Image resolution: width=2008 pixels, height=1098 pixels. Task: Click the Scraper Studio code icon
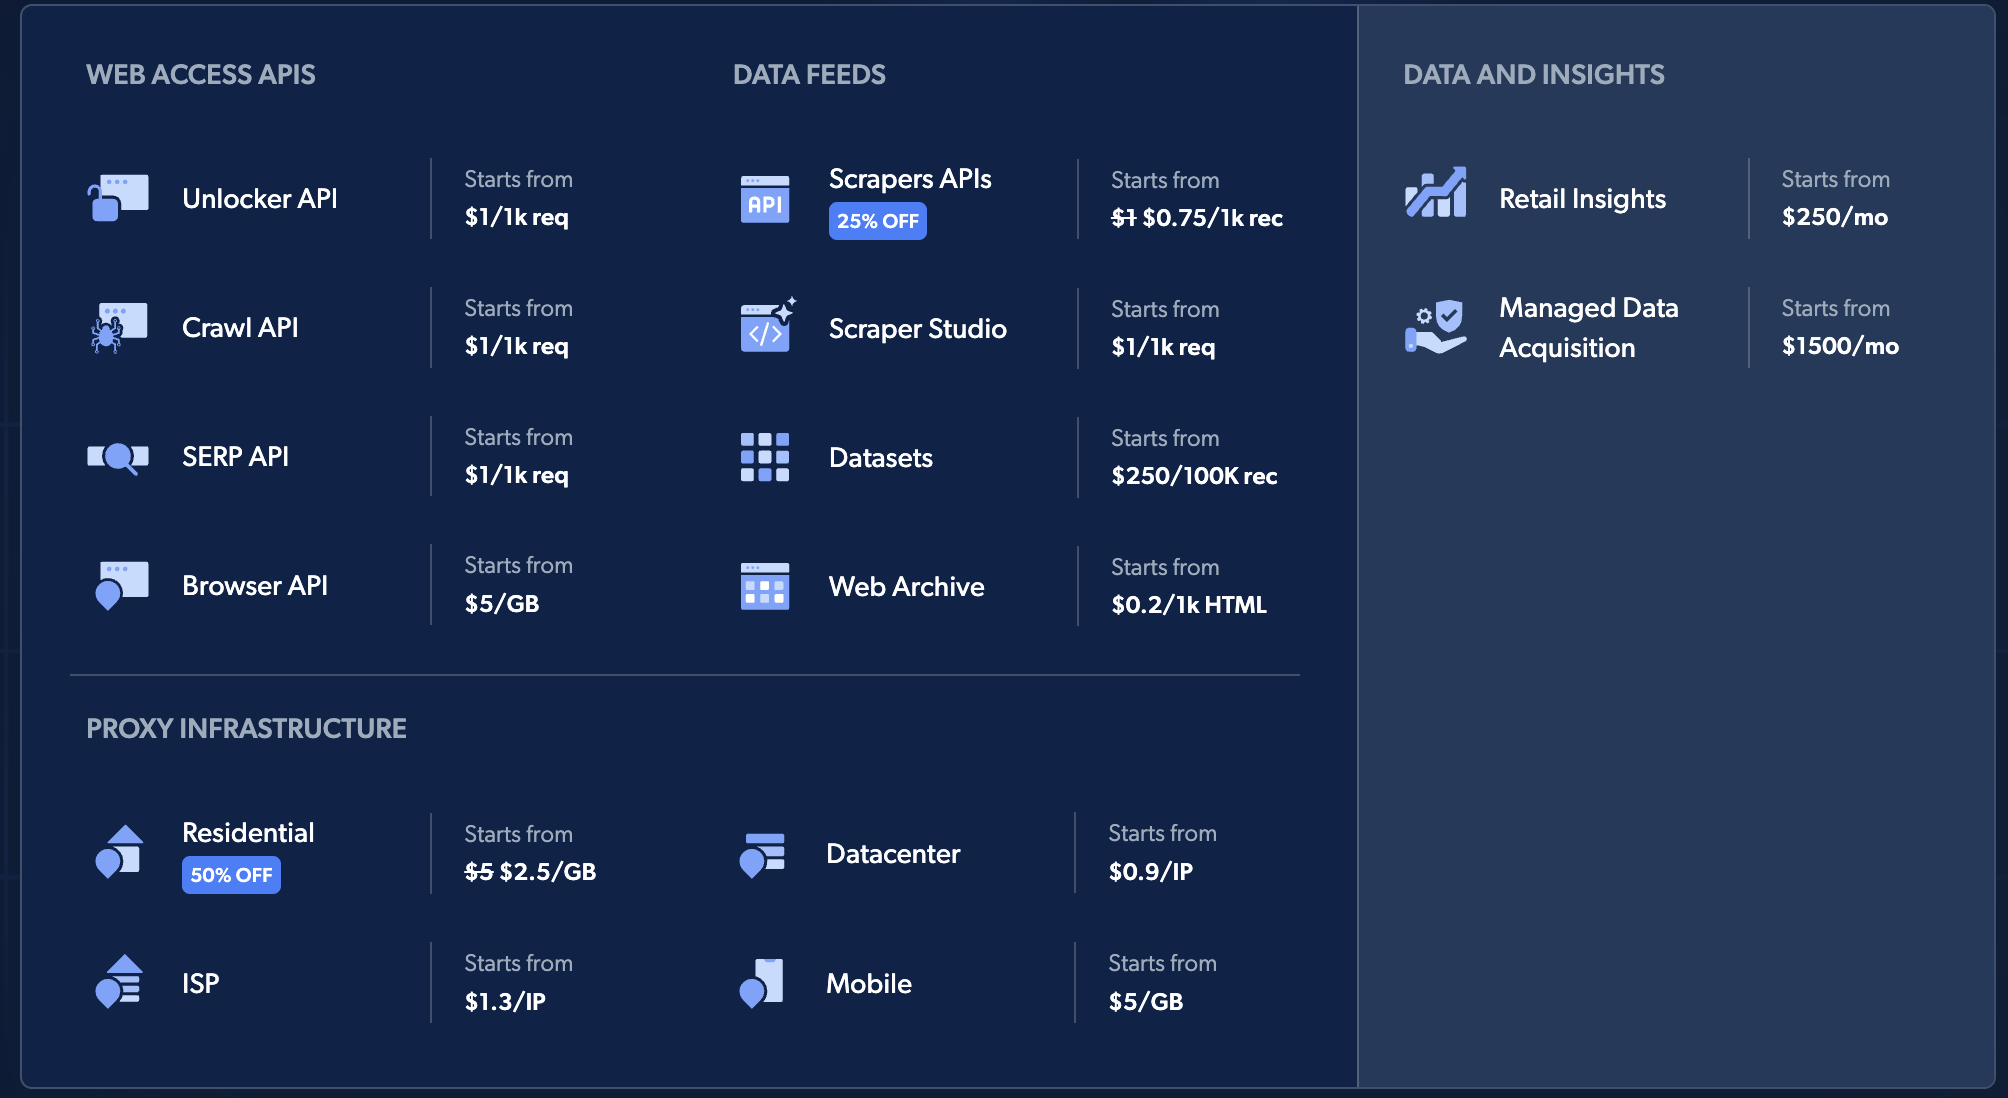tap(767, 327)
